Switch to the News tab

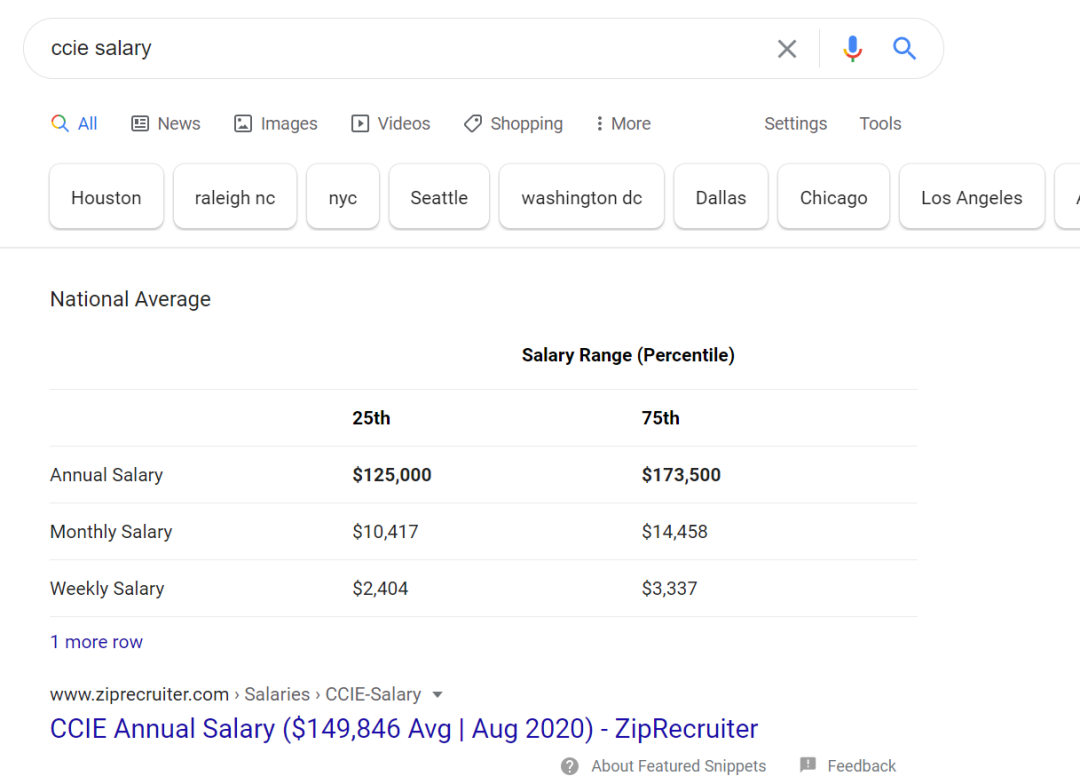point(166,124)
